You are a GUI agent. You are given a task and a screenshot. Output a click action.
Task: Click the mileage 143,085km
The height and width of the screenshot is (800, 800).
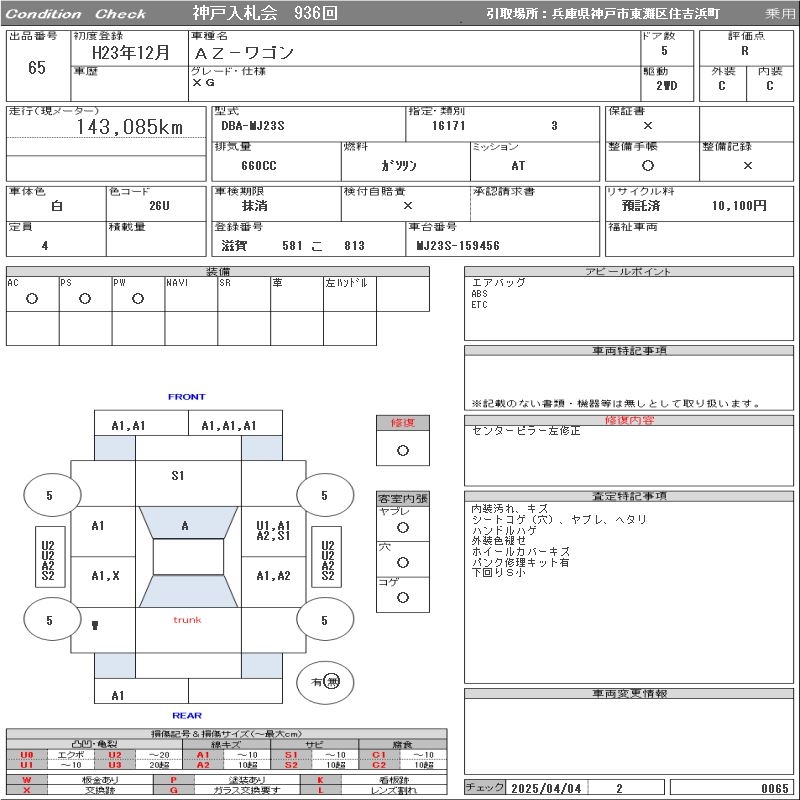(x=130, y=127)
